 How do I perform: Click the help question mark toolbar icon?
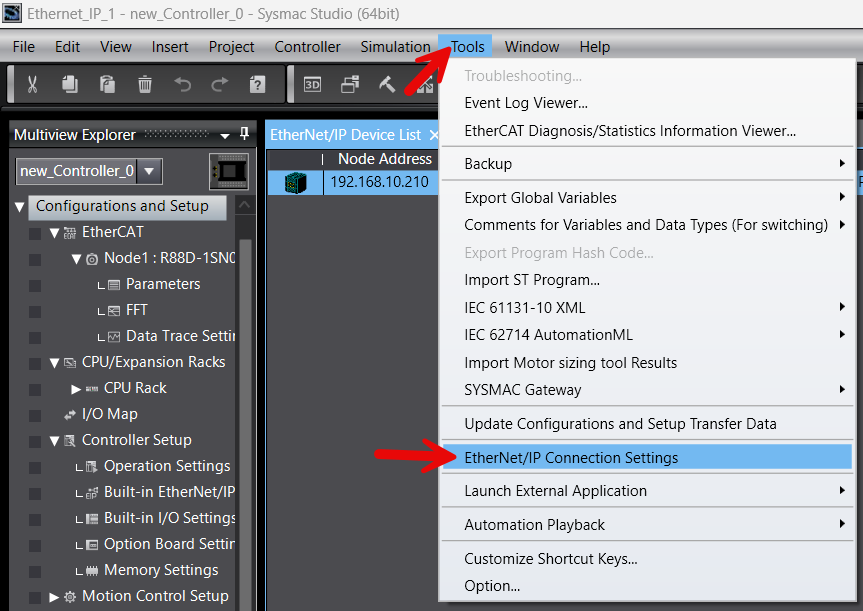tap(257, 84)
